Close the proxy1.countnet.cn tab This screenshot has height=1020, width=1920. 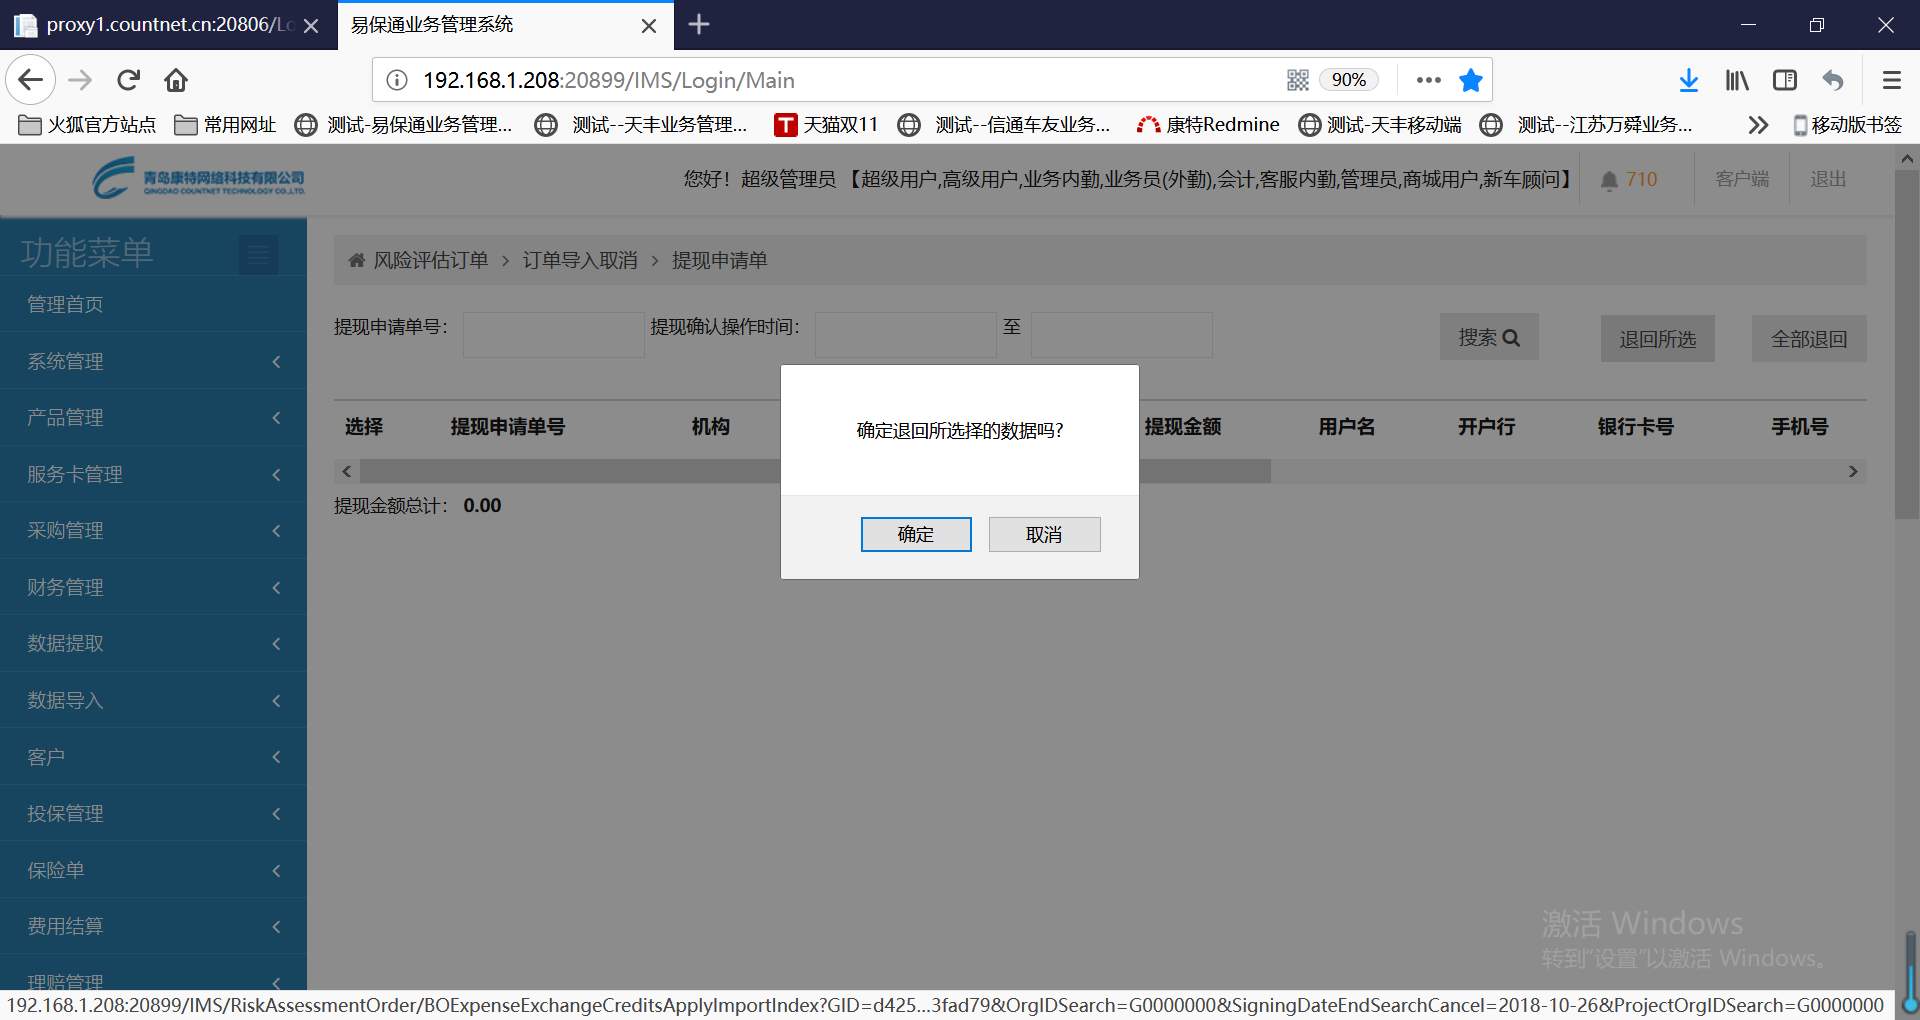(311, 25)
